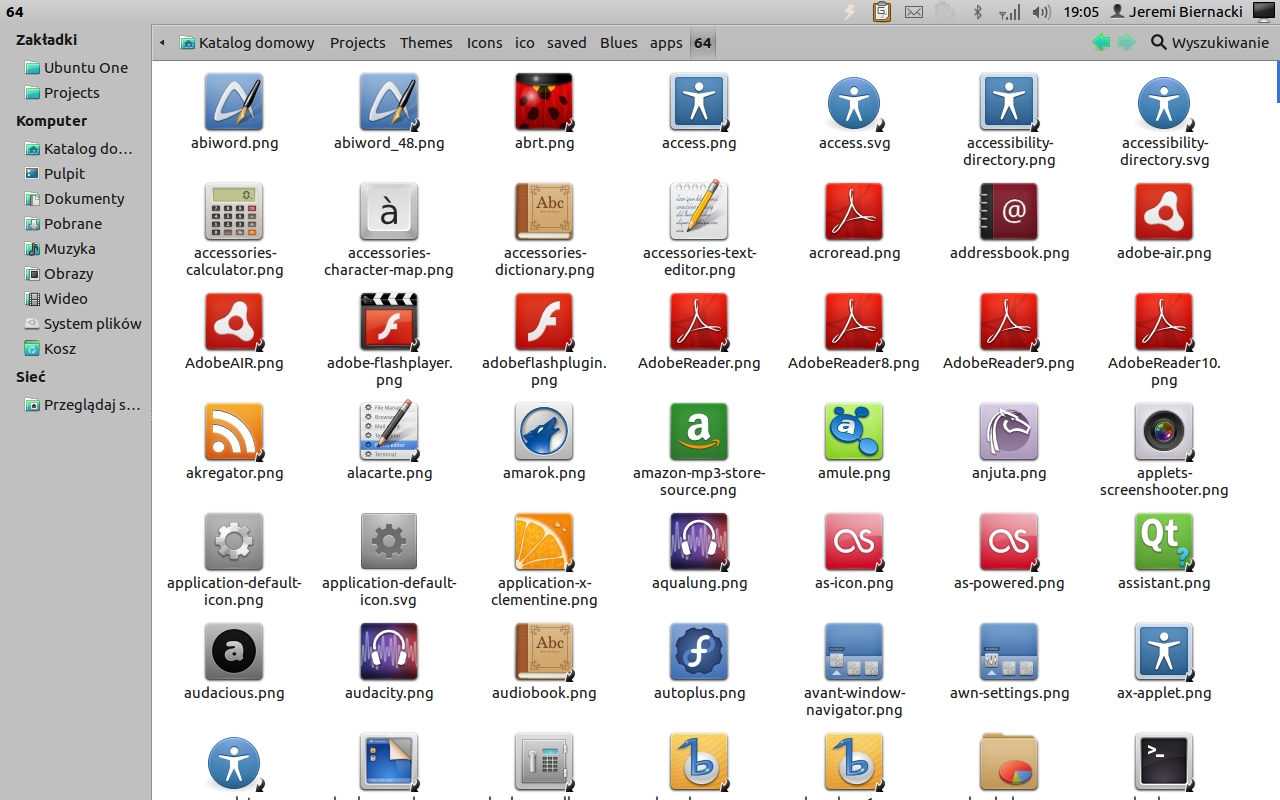
Task: Click the green back arrow
Action: click(1101, 42)
